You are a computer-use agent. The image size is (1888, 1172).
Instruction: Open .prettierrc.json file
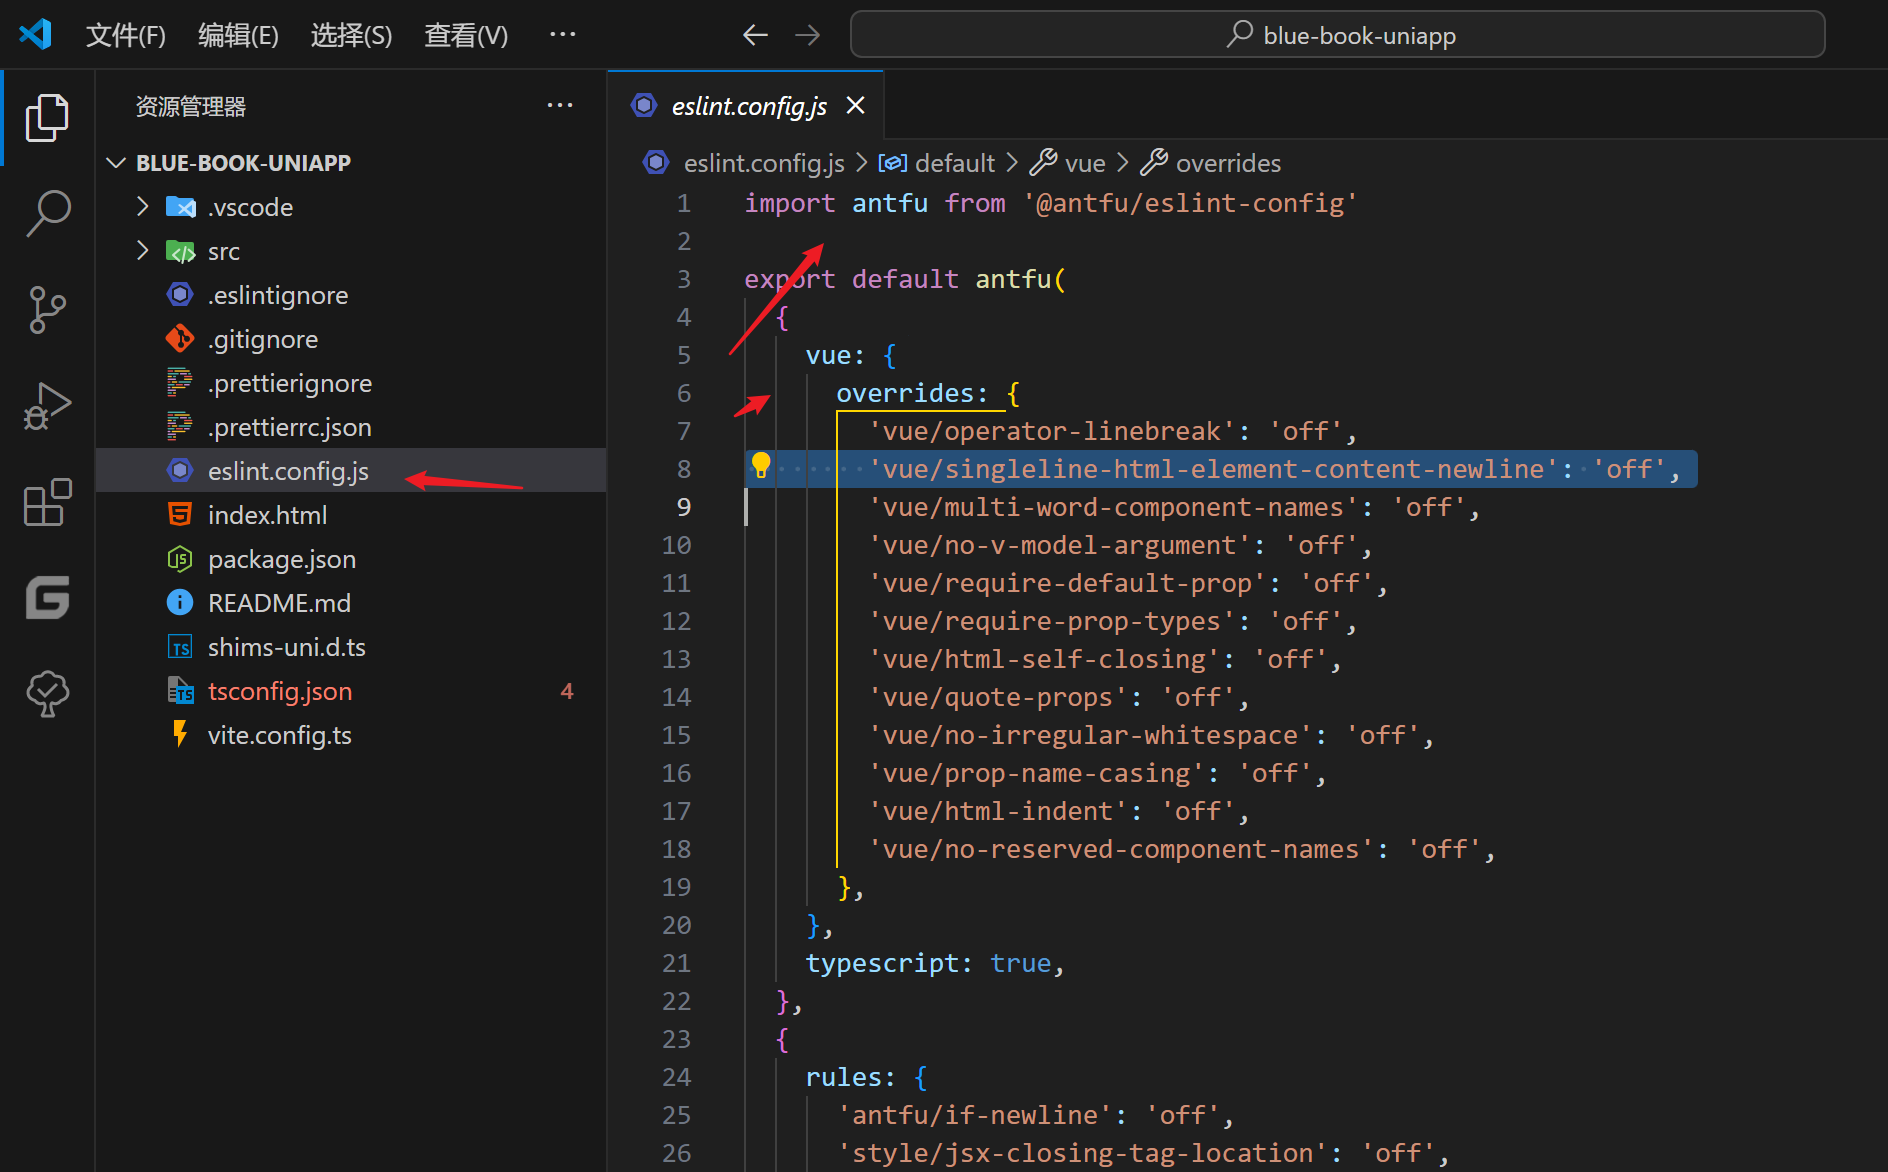351,427
